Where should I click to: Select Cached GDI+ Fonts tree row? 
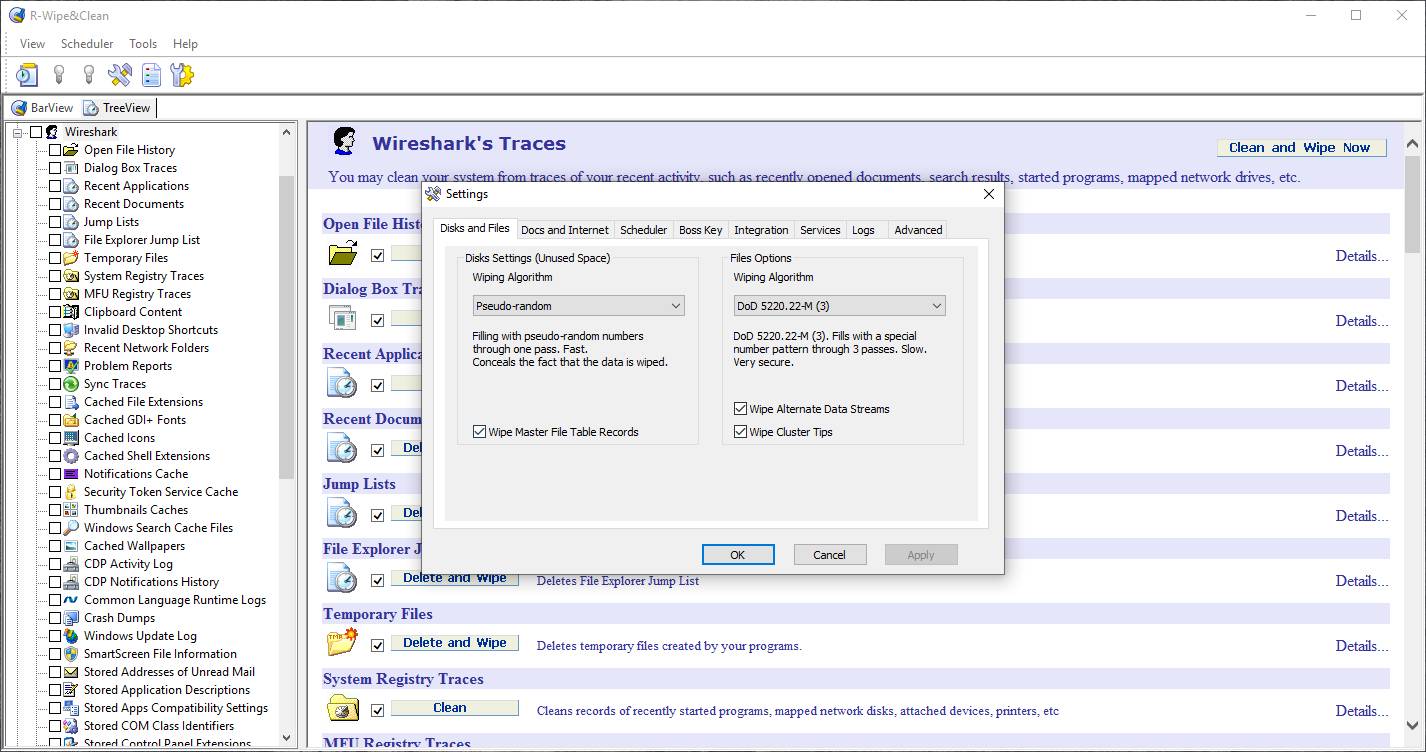coord(135,420)
